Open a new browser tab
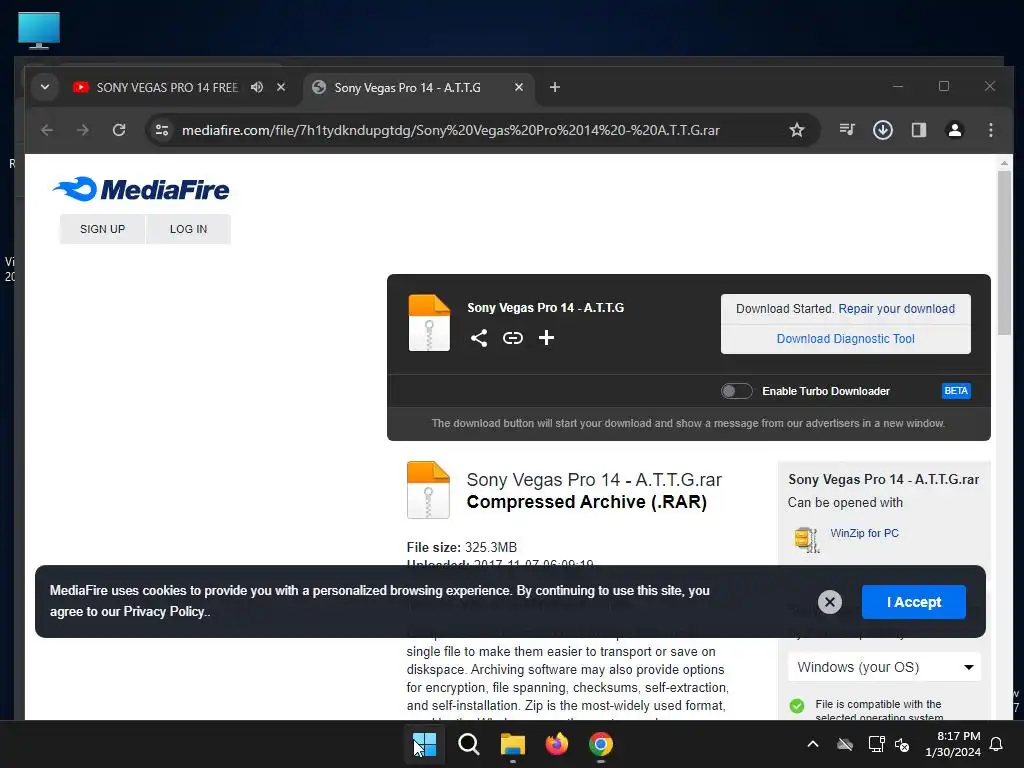1024x768 pixels. point(554,87)
